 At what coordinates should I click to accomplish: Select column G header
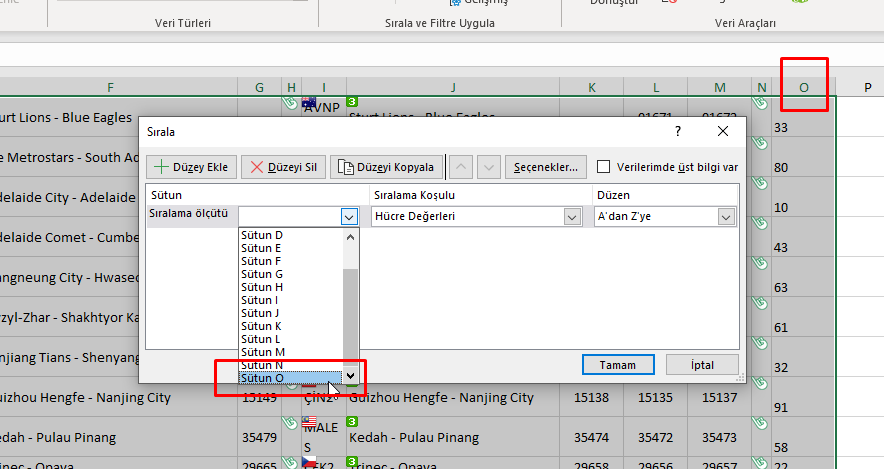pos(259,87)
